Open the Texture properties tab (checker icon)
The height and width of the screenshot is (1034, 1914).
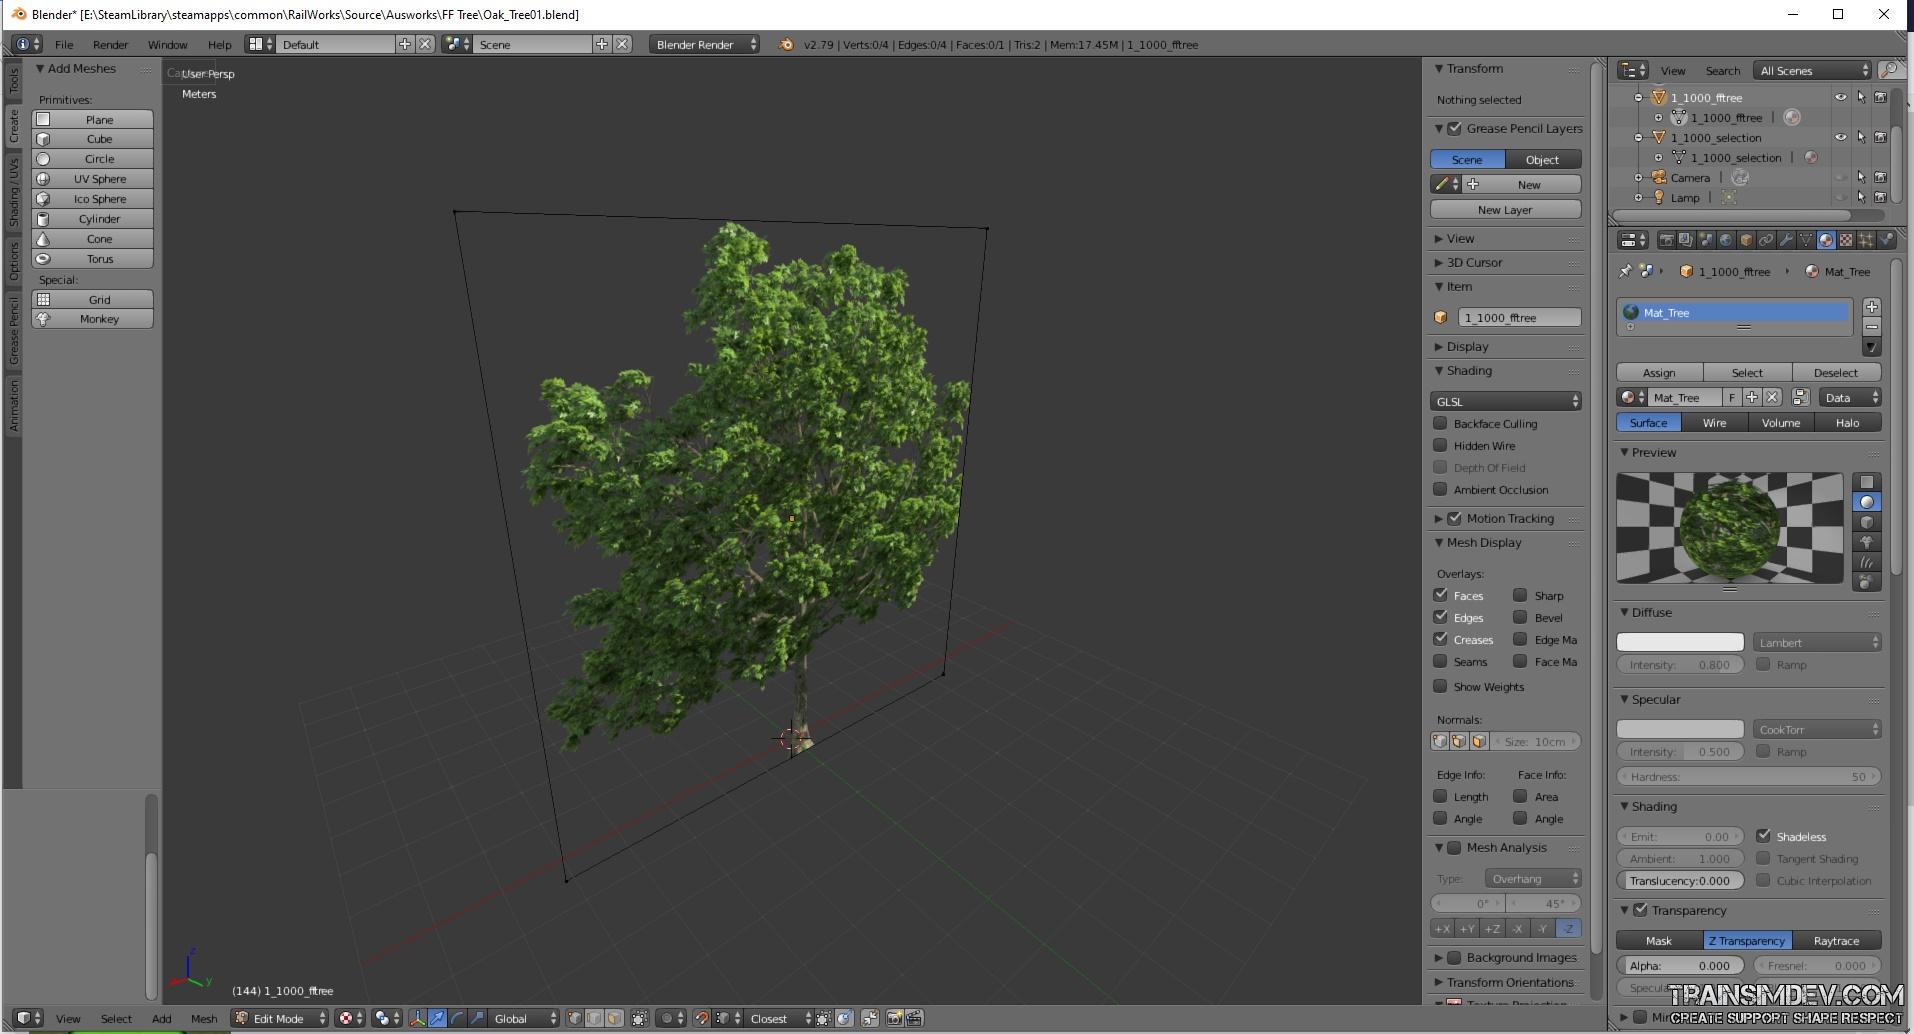point(1846,240)
